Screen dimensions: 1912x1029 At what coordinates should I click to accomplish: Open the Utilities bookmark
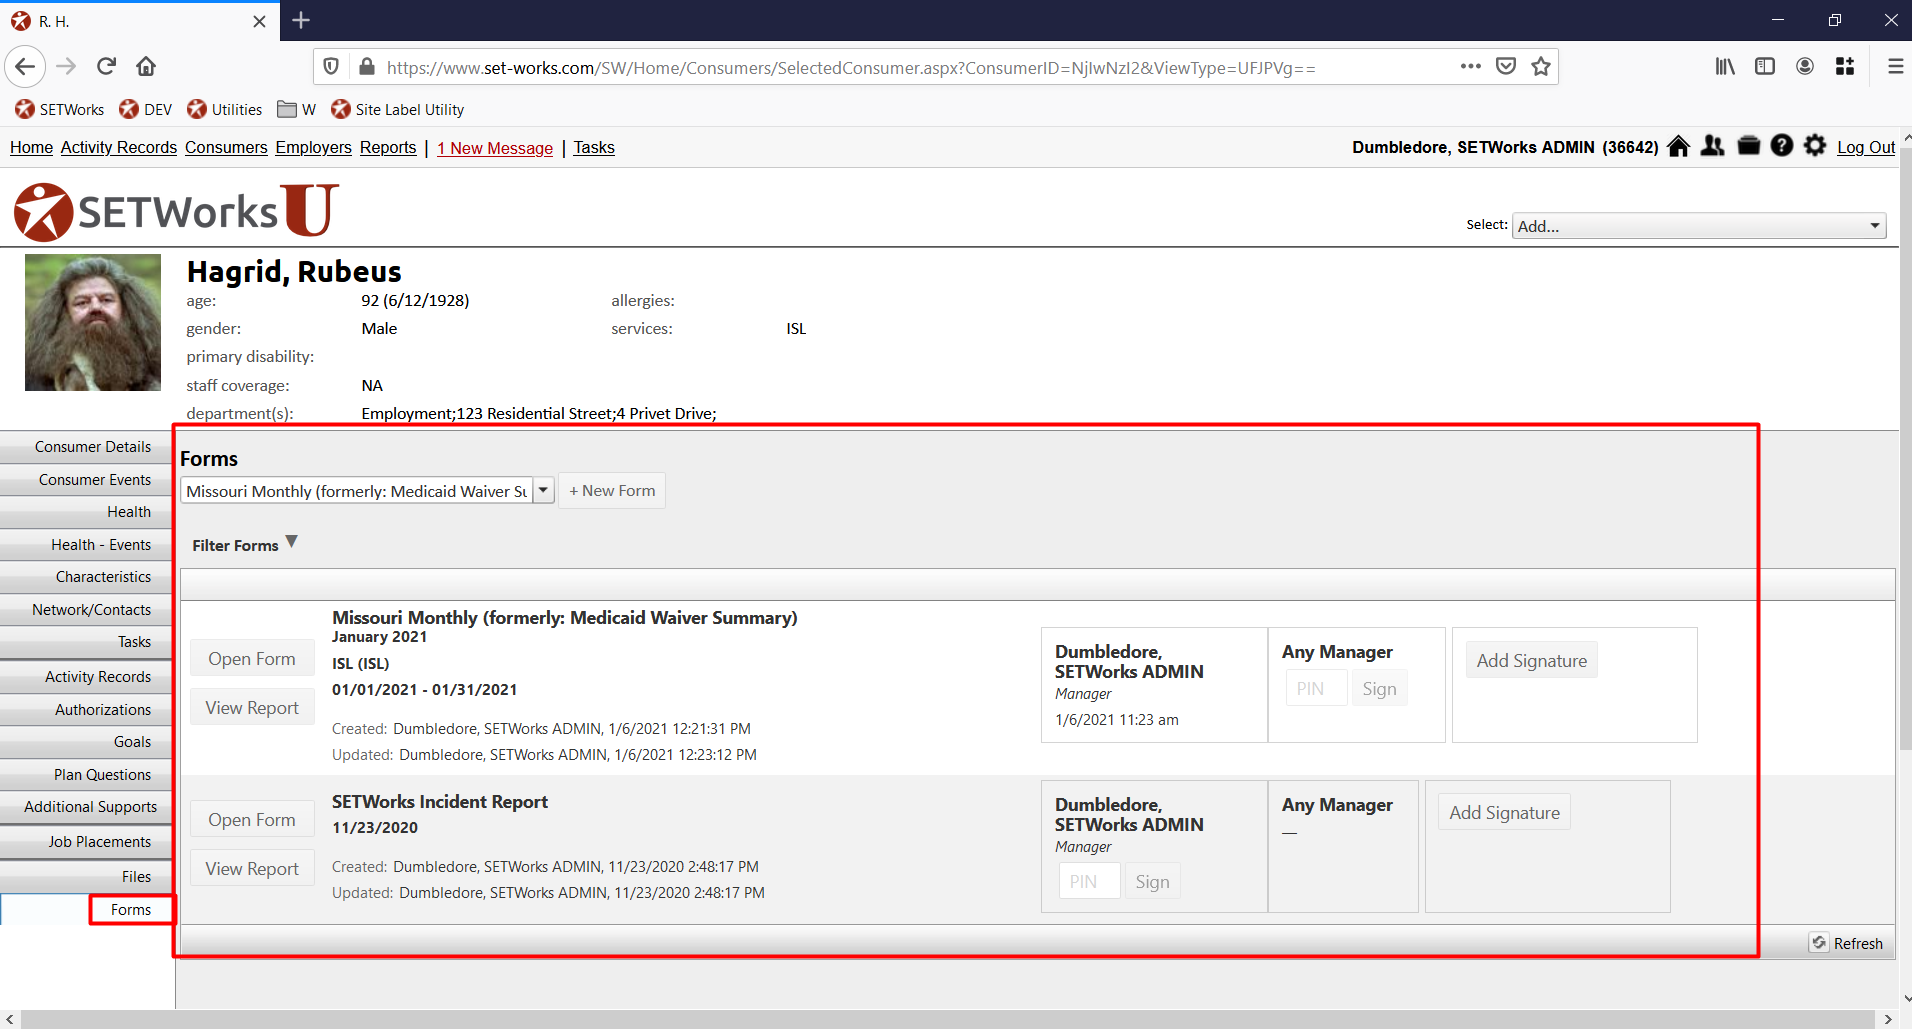coord(225,110)
